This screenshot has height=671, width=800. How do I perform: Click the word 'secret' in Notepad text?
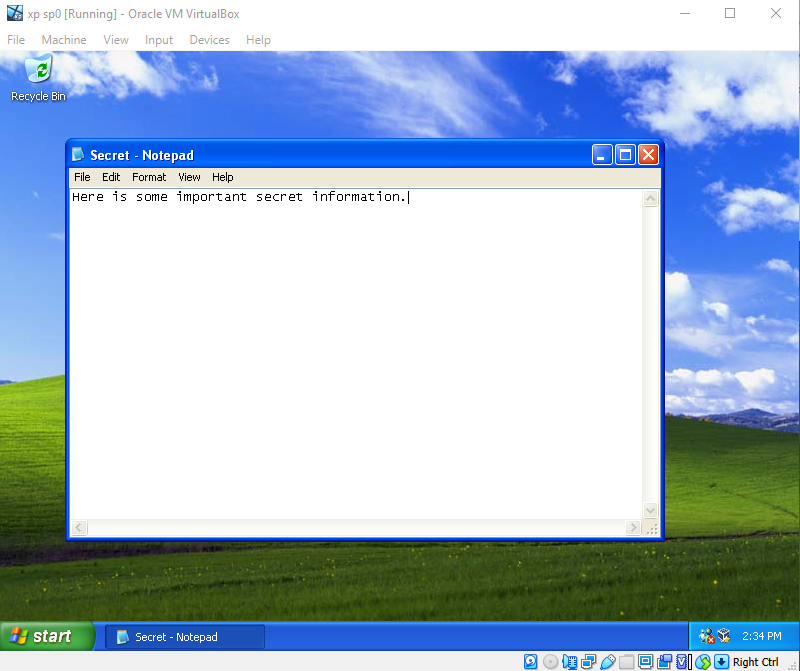coord(279,197)
